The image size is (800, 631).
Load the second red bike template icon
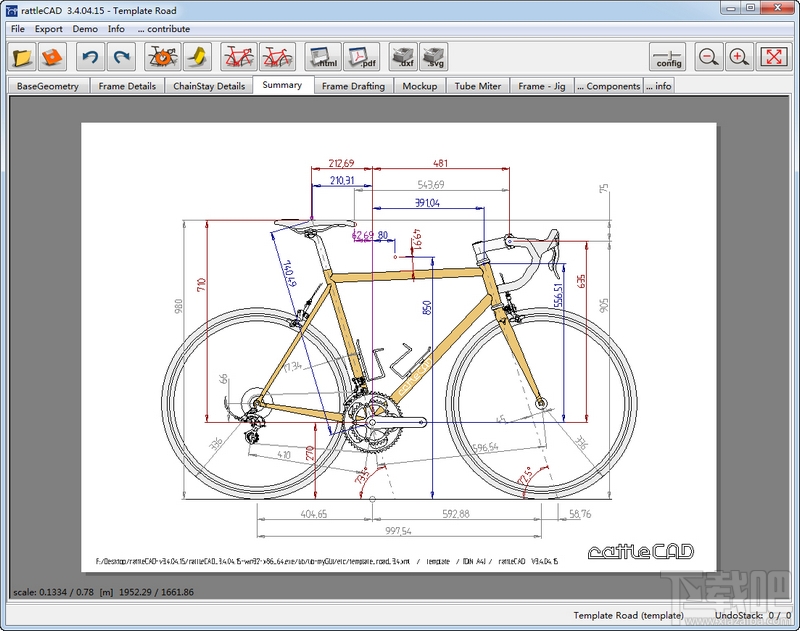(277, 57)
